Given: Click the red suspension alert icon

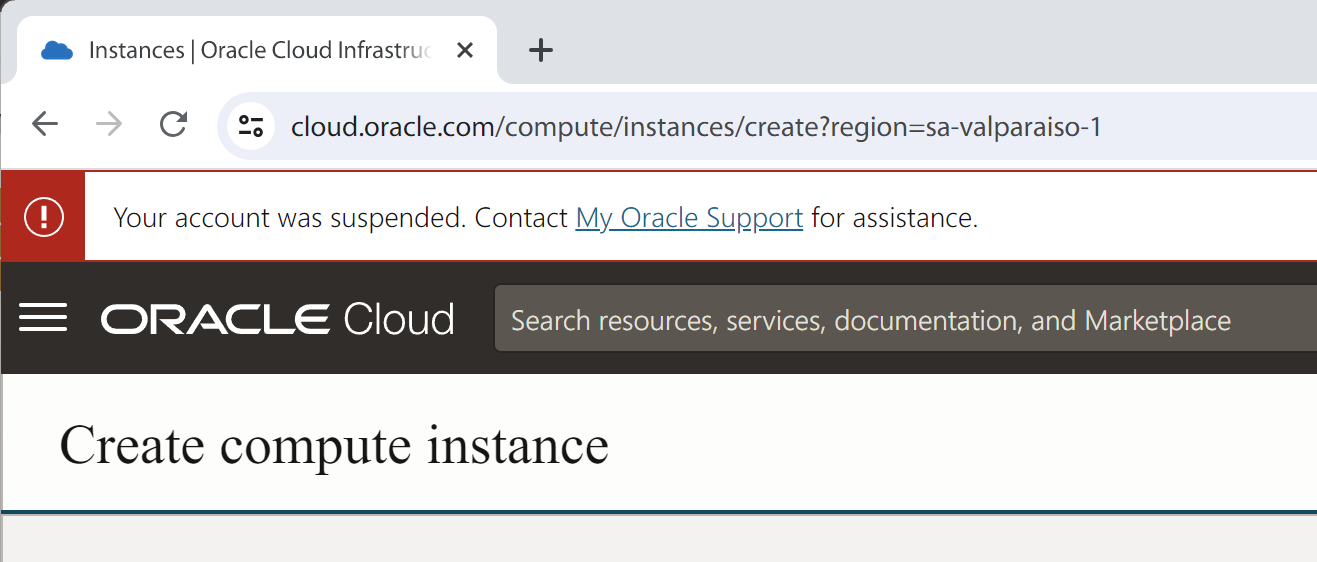Looking at the screenshot, I should 43,217.
